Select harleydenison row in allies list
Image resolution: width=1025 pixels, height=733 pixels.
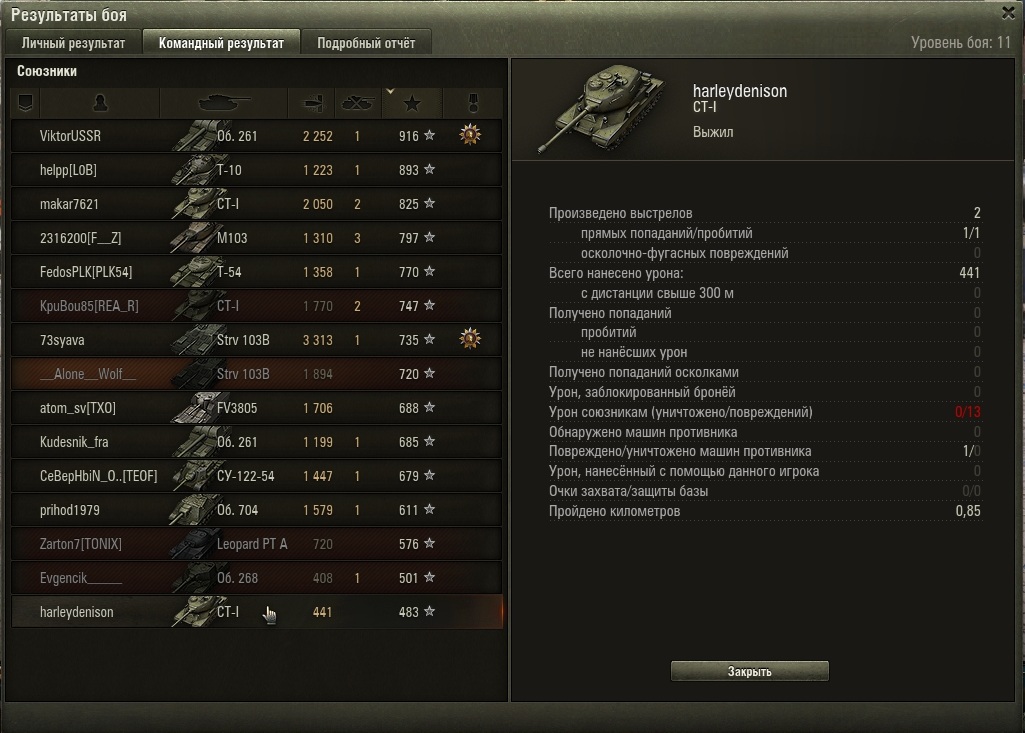tap(257, 612)
